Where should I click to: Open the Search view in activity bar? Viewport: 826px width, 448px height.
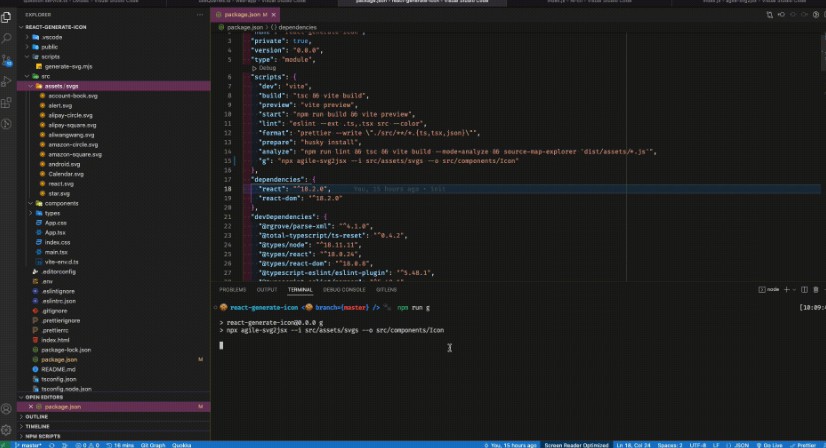coord(6,38)
